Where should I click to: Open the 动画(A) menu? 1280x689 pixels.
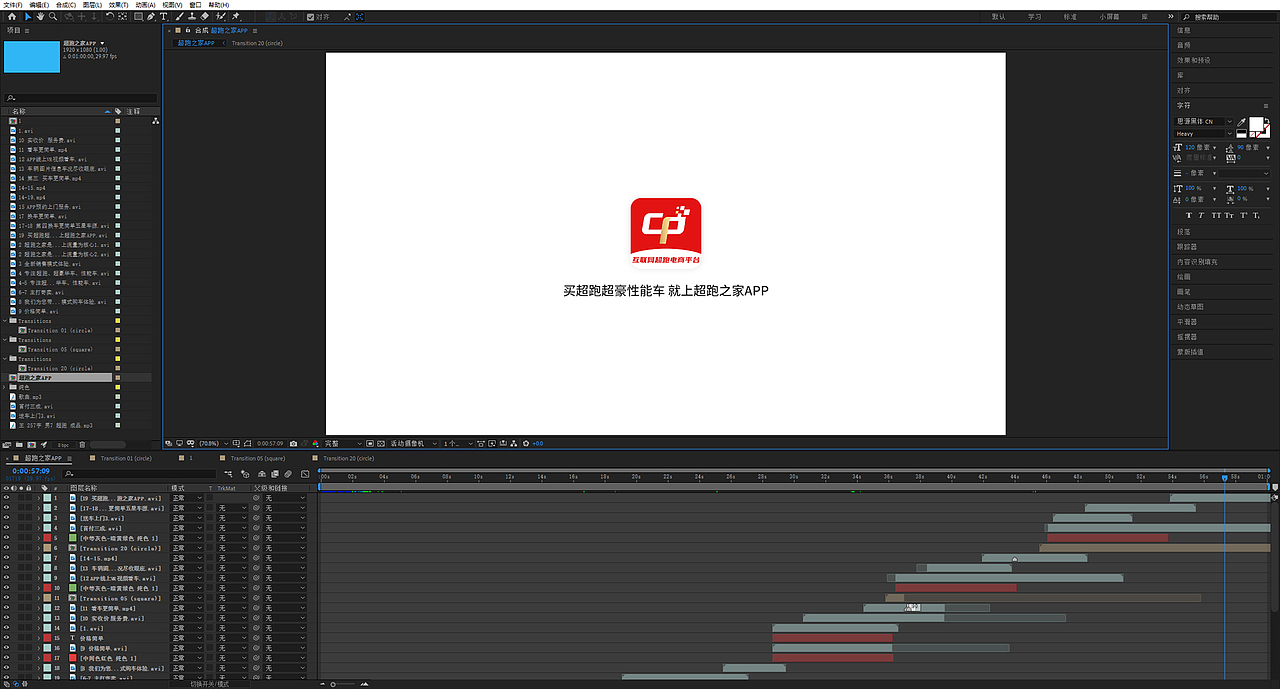pos(145,5)
